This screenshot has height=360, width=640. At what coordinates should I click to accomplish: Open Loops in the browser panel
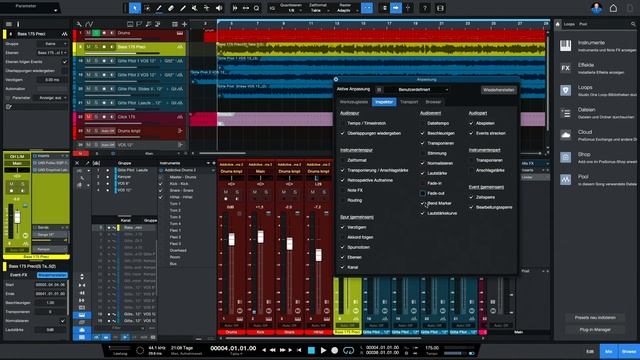596,90
